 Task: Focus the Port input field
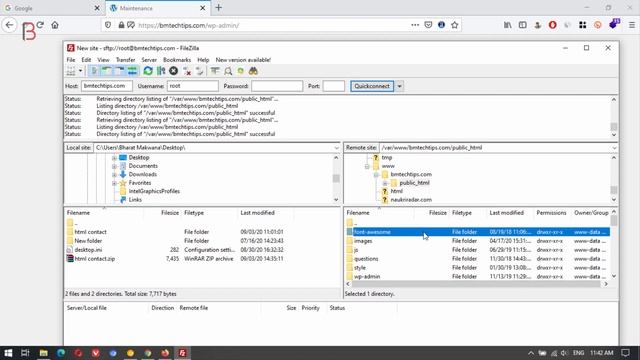pos(333,86)
